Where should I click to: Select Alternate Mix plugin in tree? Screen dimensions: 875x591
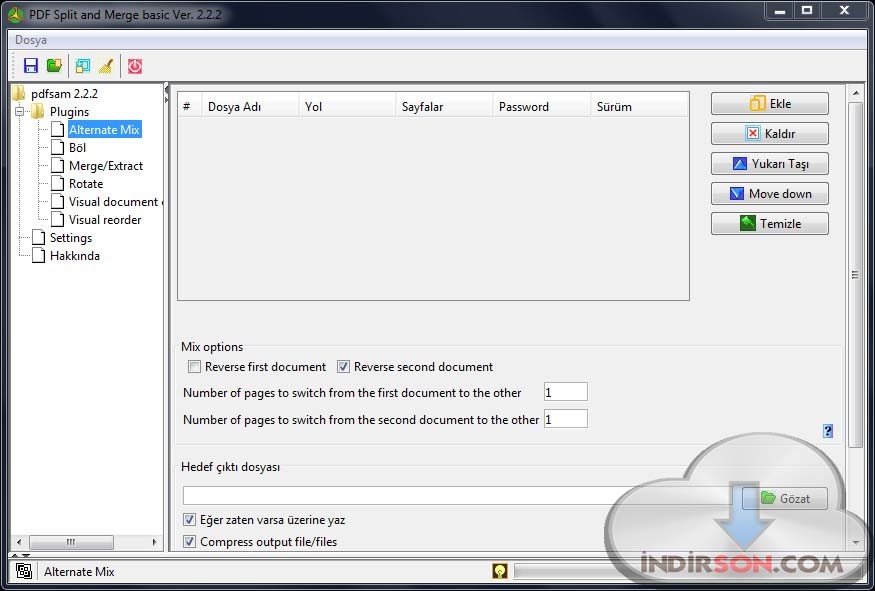pos(104,129)
